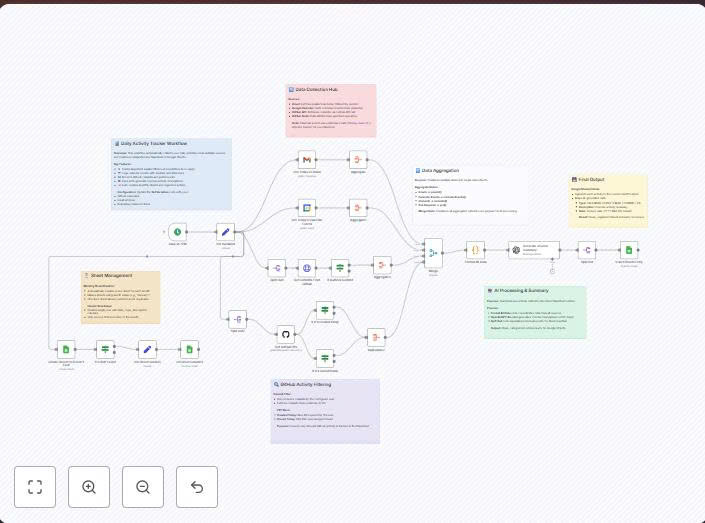The height and width of the screenshot is (523, 705).
Task: Select the AI Processing & Summary note
Action: [535, 312]
